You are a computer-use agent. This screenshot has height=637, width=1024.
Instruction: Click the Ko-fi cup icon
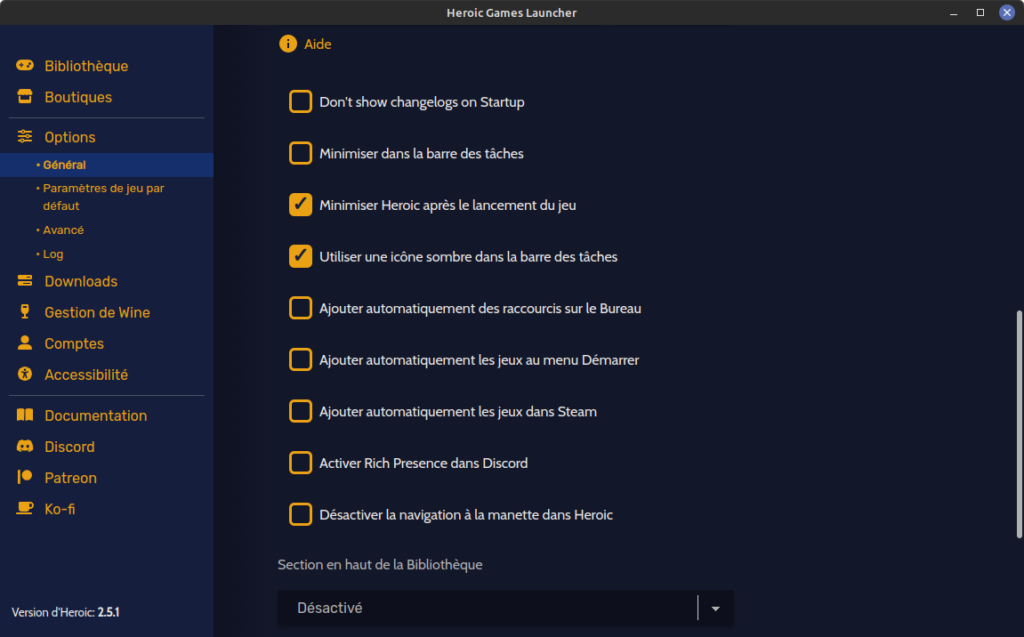[25, 508]
